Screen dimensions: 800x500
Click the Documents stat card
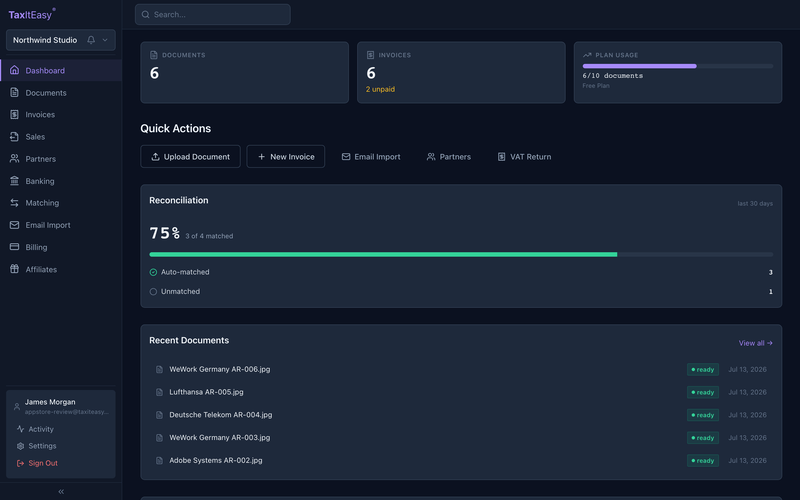244,72
